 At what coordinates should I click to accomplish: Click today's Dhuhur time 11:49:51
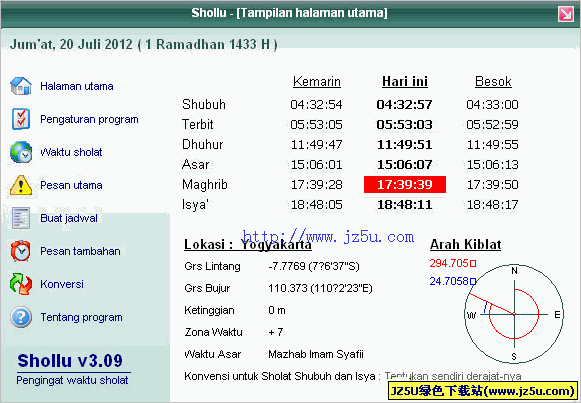coord(405,144)
